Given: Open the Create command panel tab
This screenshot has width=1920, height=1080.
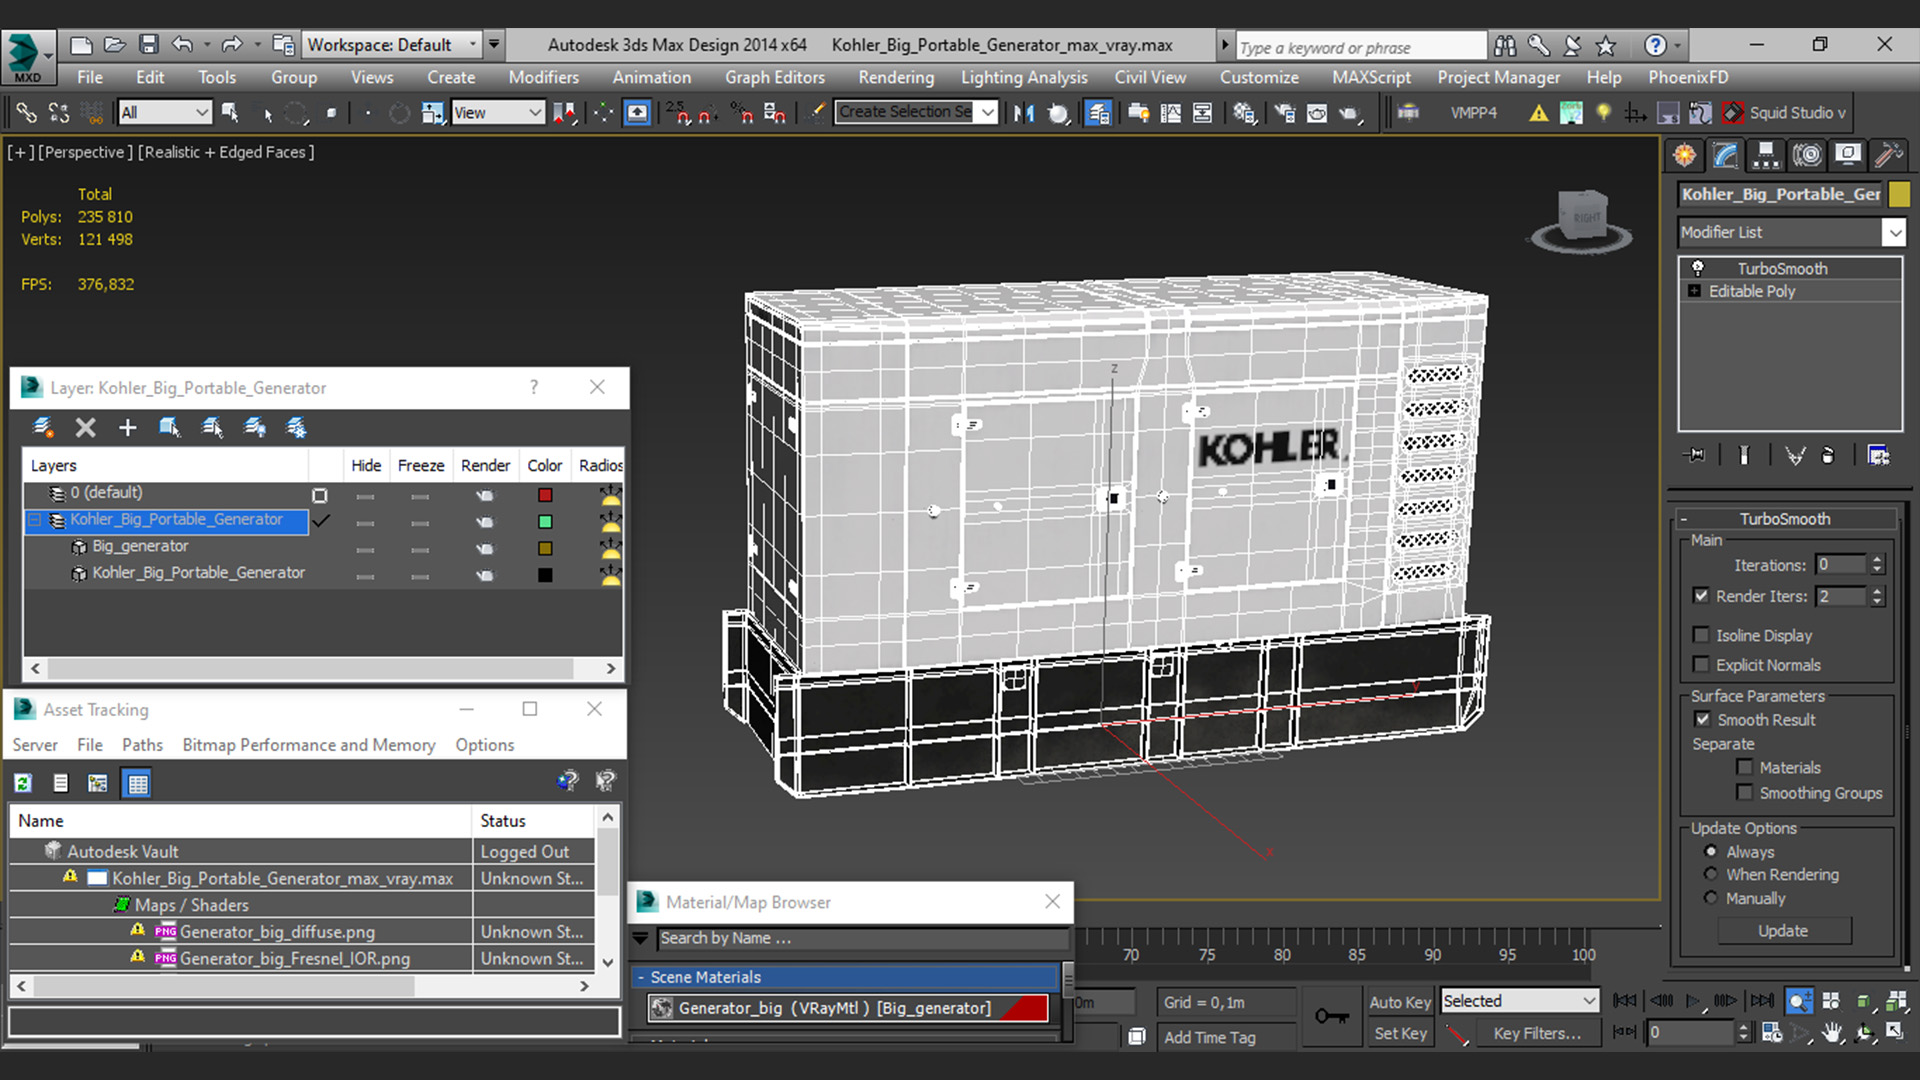Looking at the screenshot, I should 1685,155.
